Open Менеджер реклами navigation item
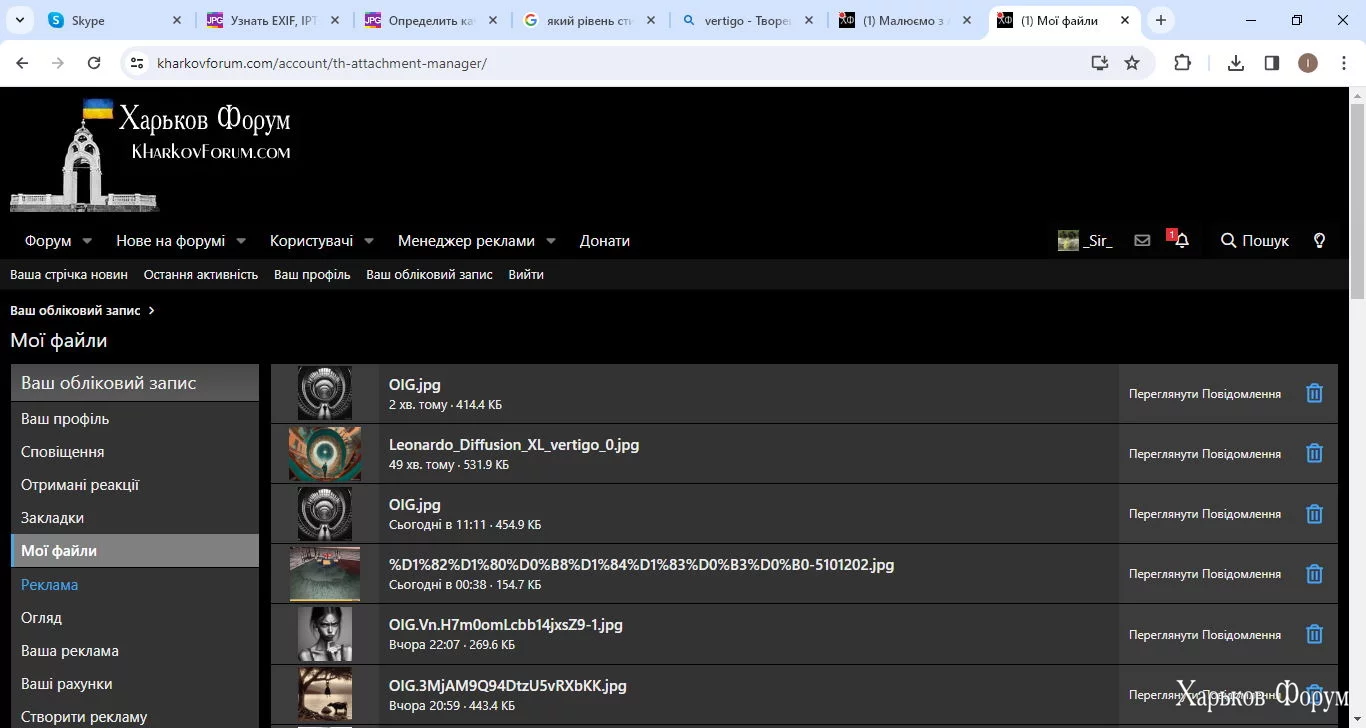This screenshot has height=728, width=1366. point(466,241)
